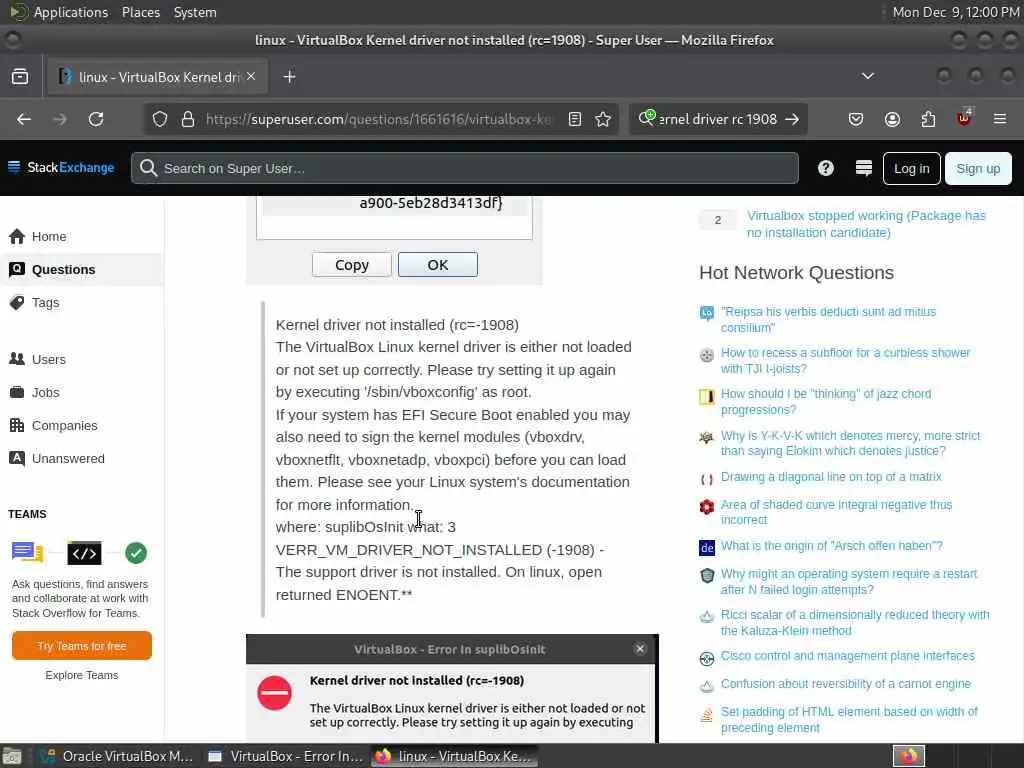Open 'Ricci scalar' Kaluza-Klein question

click(x=855, y=622)
